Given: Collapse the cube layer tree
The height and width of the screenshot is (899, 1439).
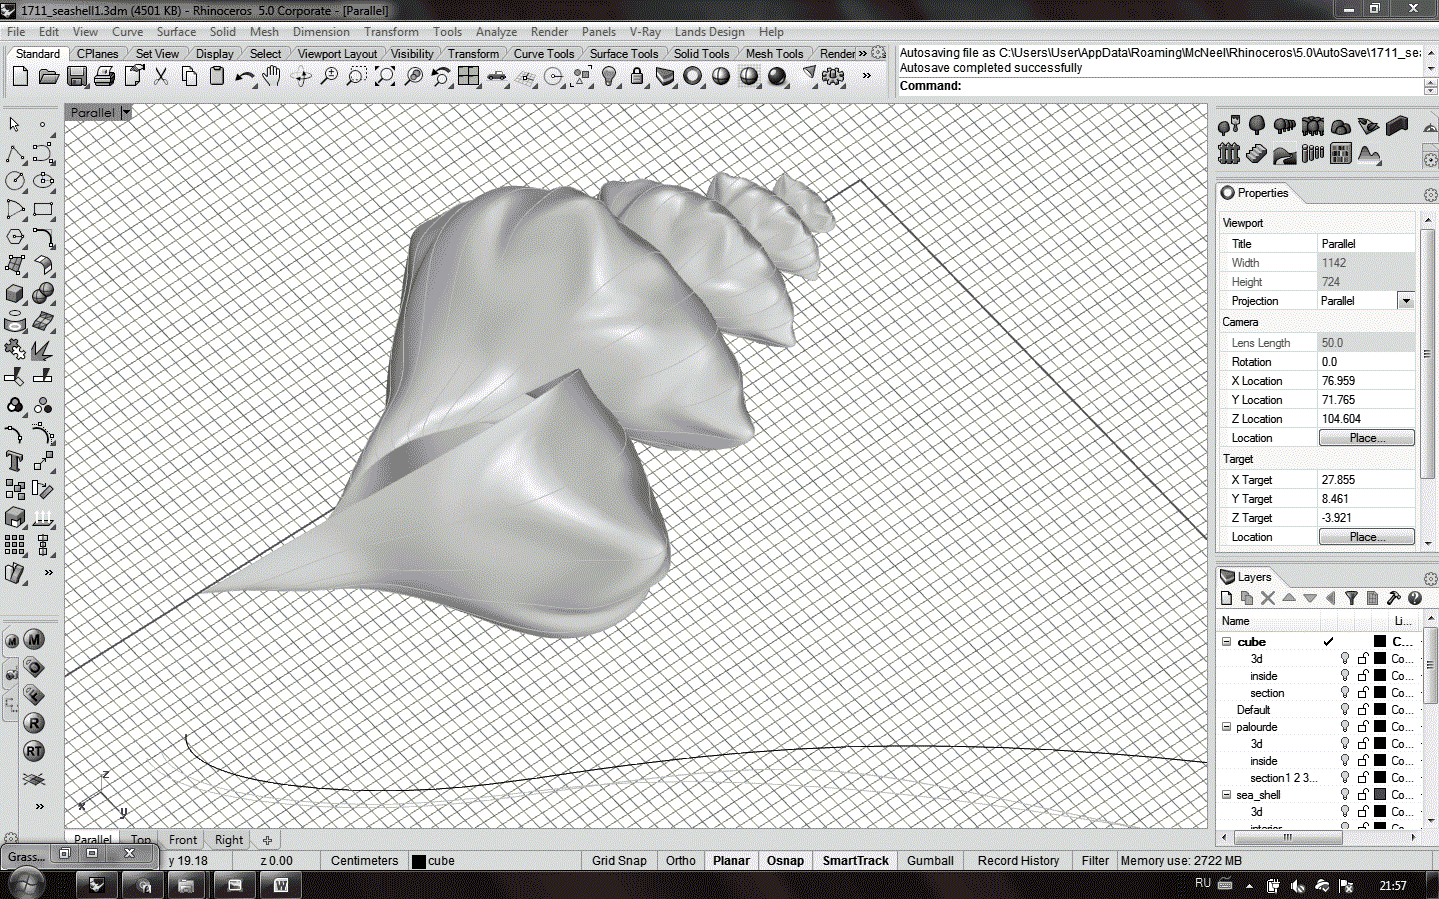Looking at the screenshot, I should [x=1227, y=642].
